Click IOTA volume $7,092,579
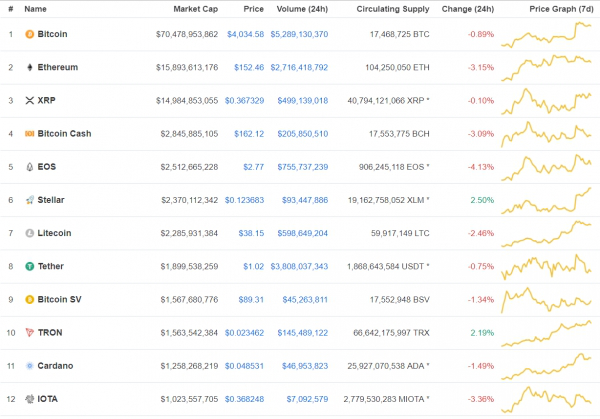The image size is (600, 419). (307, 399)
